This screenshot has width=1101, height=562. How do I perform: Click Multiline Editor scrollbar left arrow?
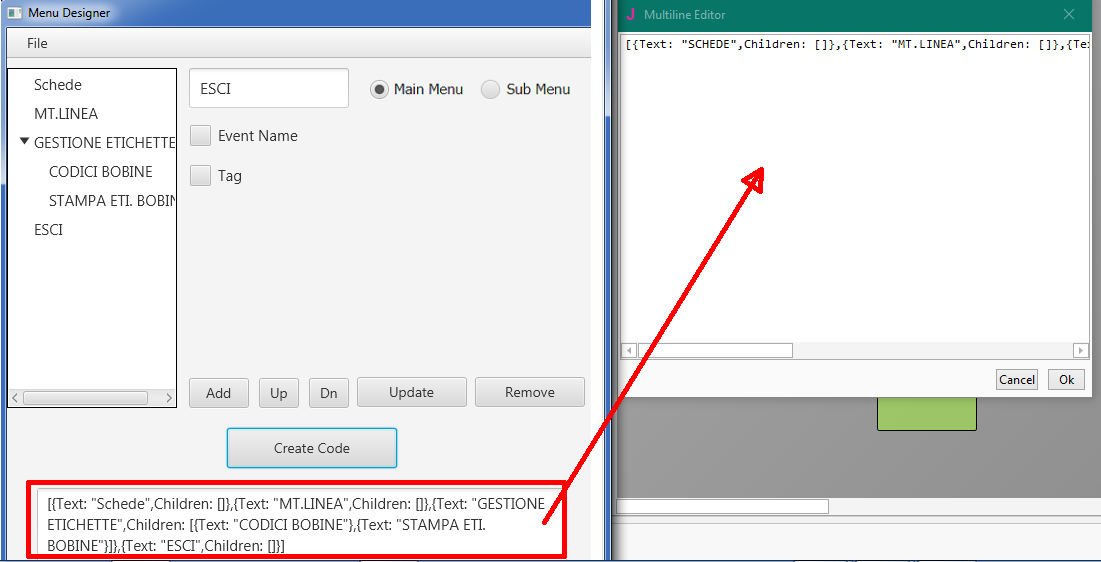click(x=629, y=351)
